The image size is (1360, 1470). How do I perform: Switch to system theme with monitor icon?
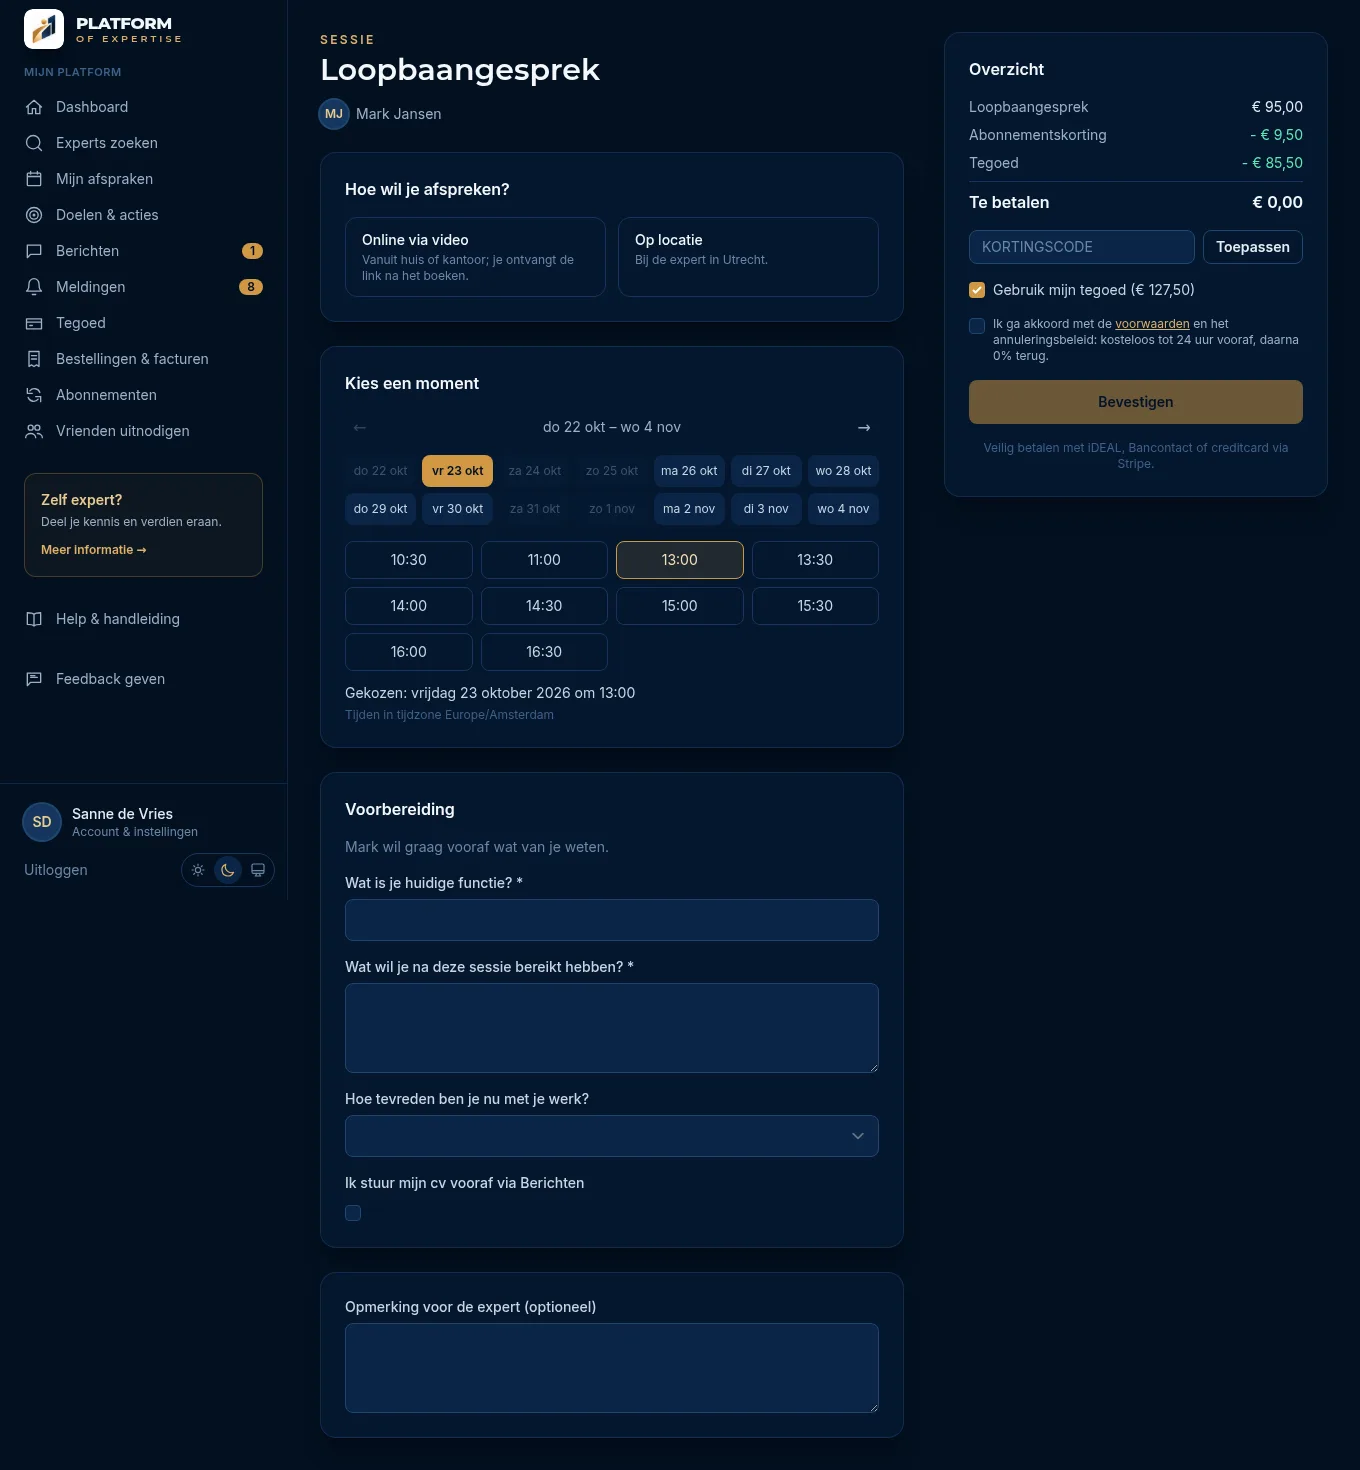pos(258,870)
